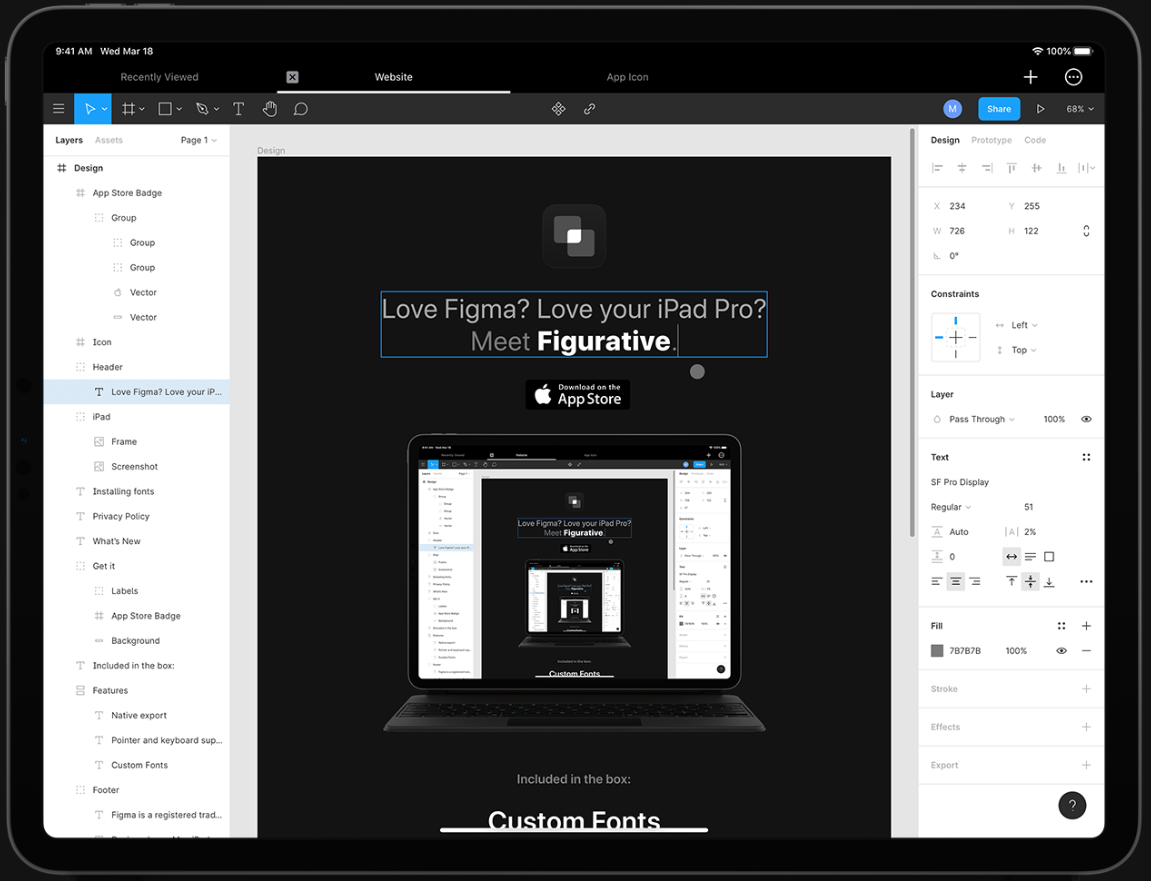Click the 7B7B7B fill color swatch

click(x=937, y=650)
